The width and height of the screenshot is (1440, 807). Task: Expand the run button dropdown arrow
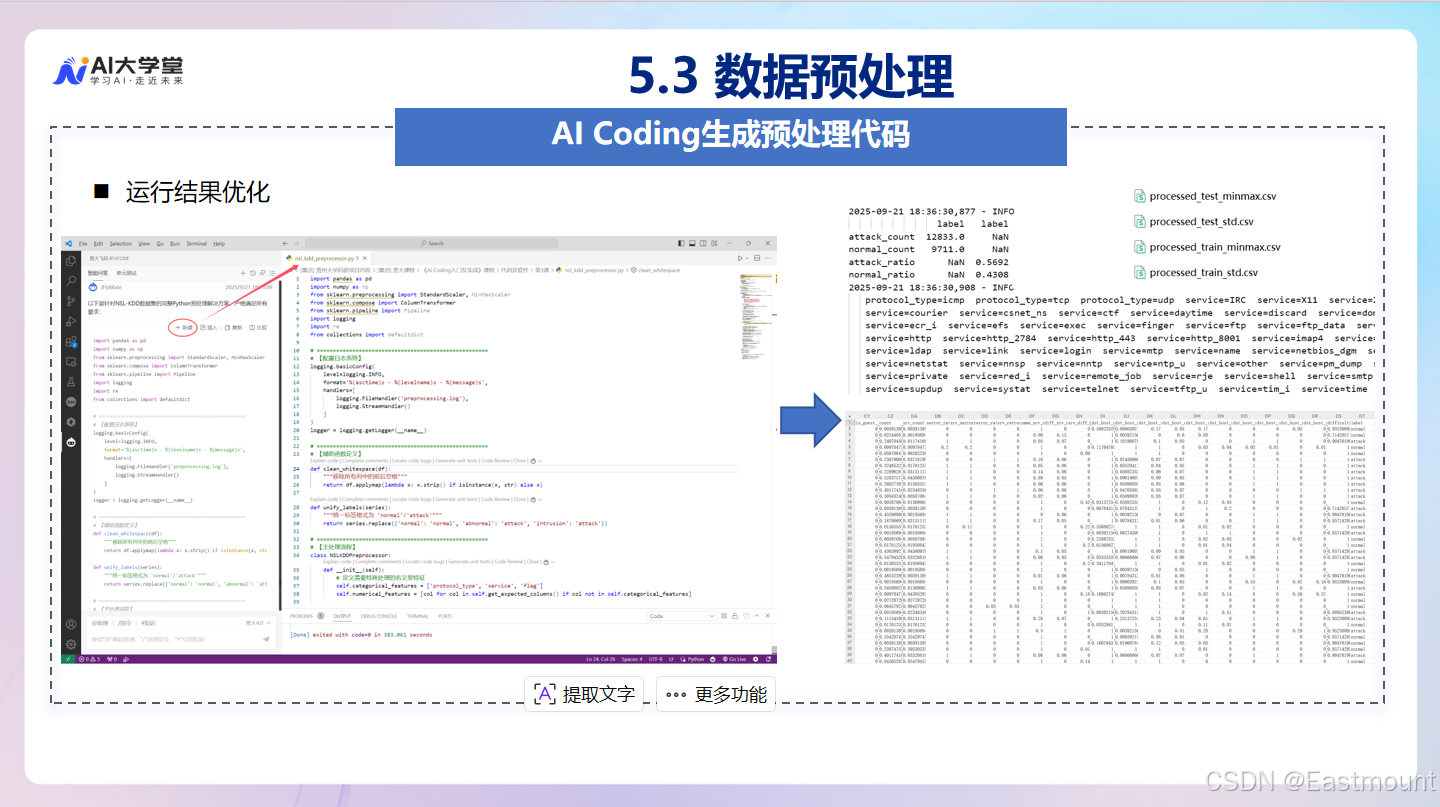[x=747, y=258]
